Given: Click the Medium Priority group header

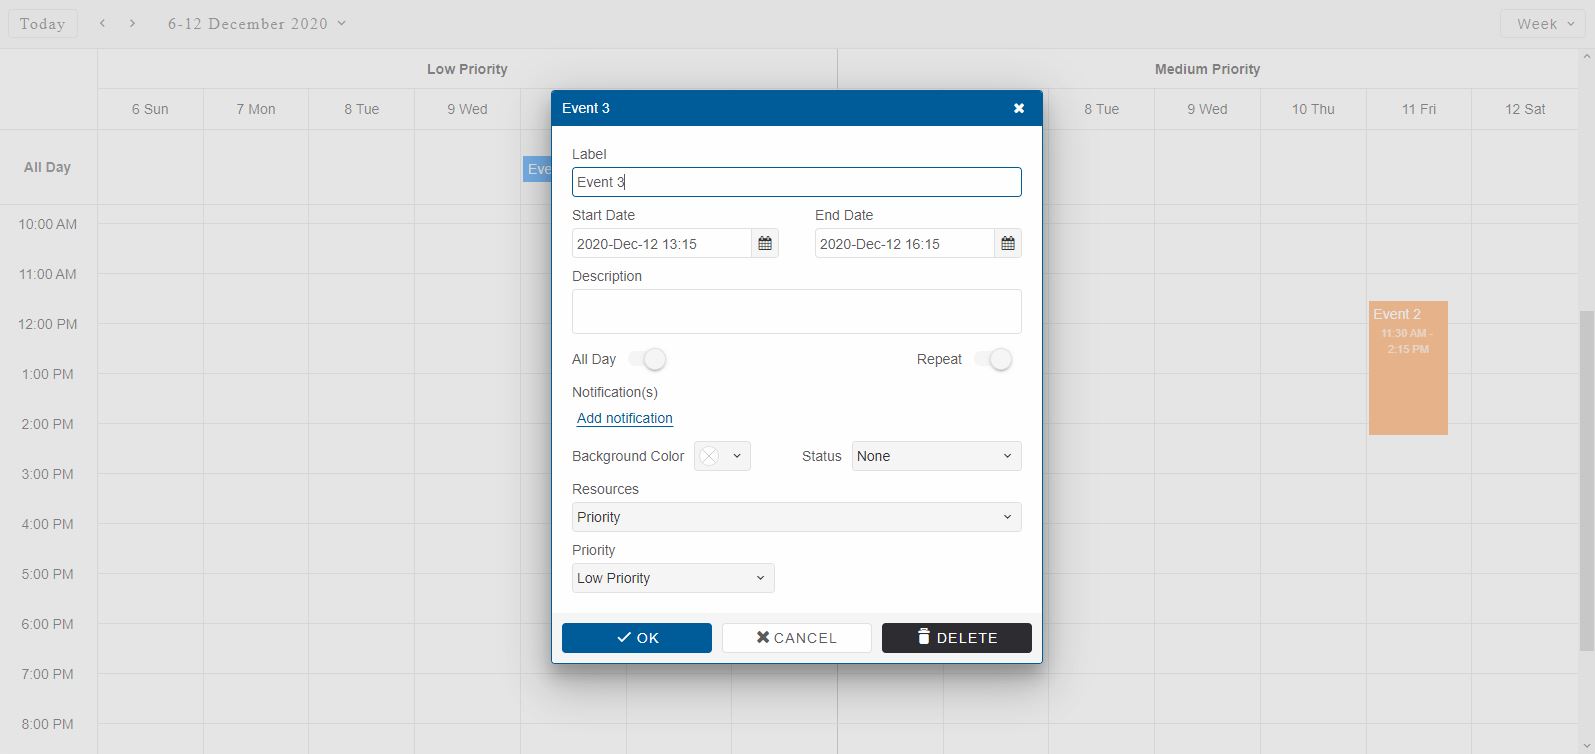Looking at the screenshot, I should 1207,69.
